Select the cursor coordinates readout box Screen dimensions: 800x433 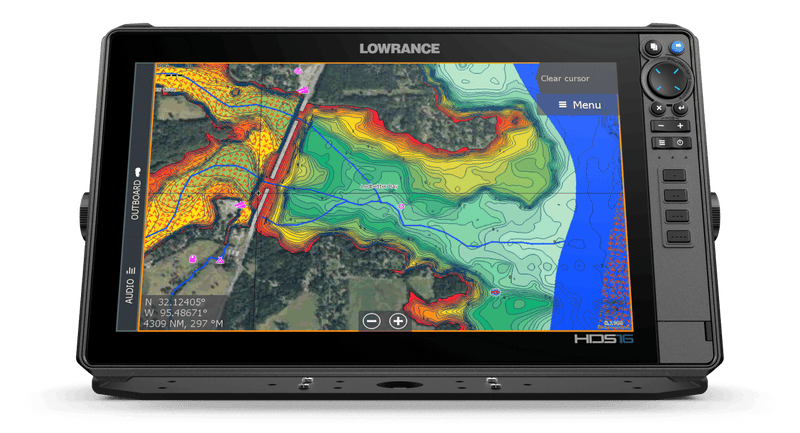click(x=184, y=313)
